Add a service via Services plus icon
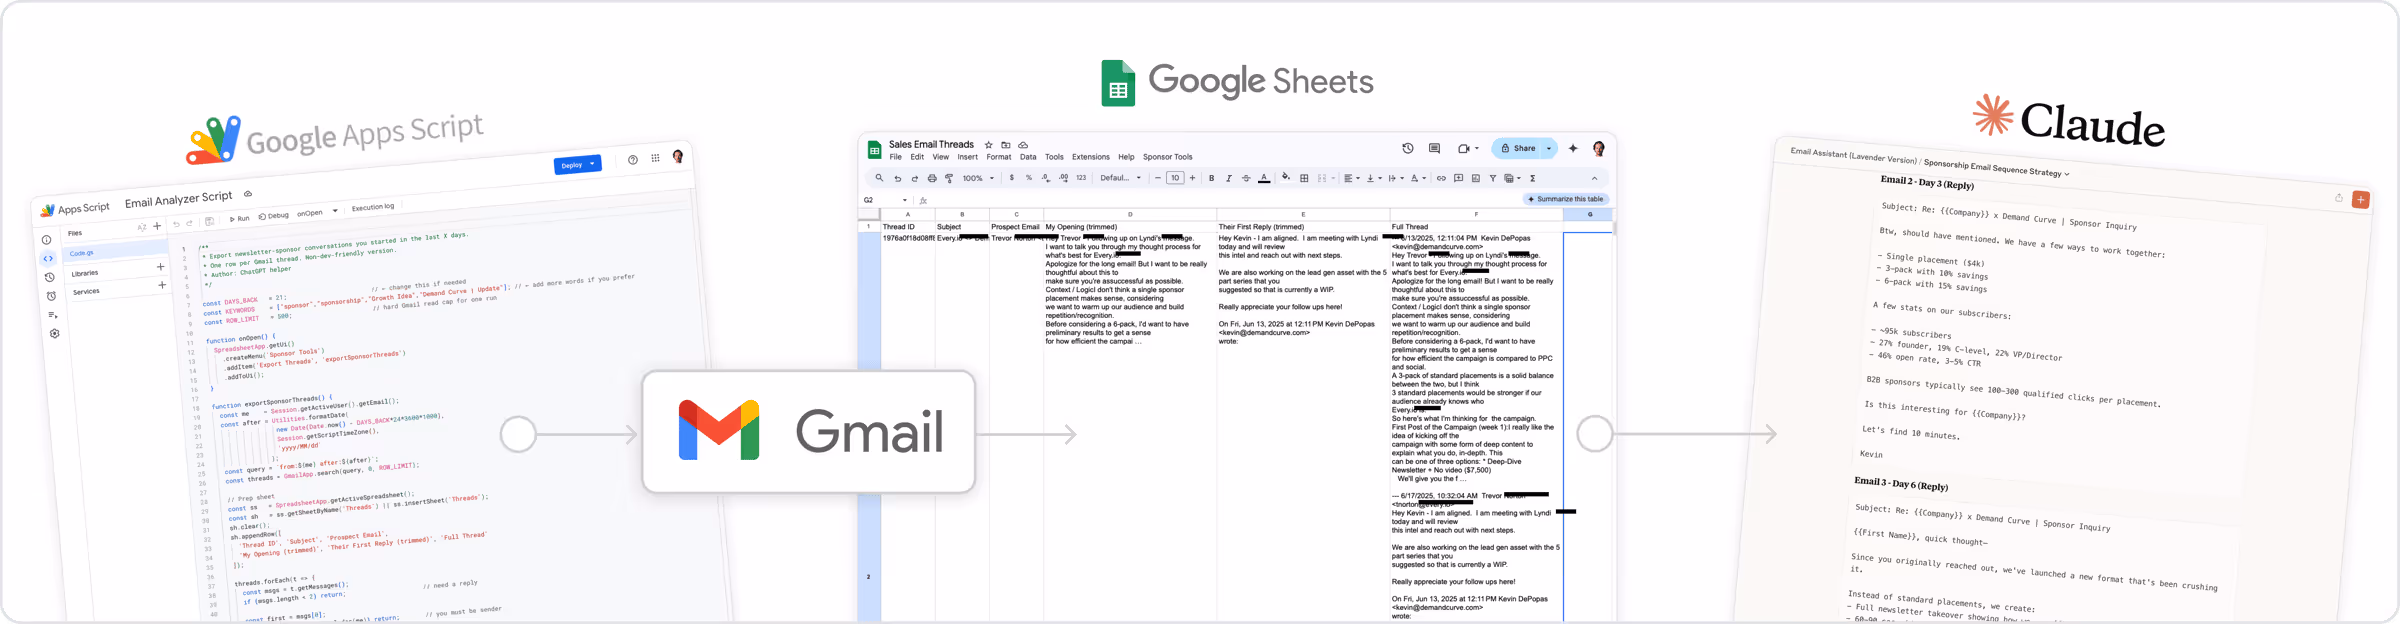This screenshot has width=2400, height=624. click(x=162, y=285)
